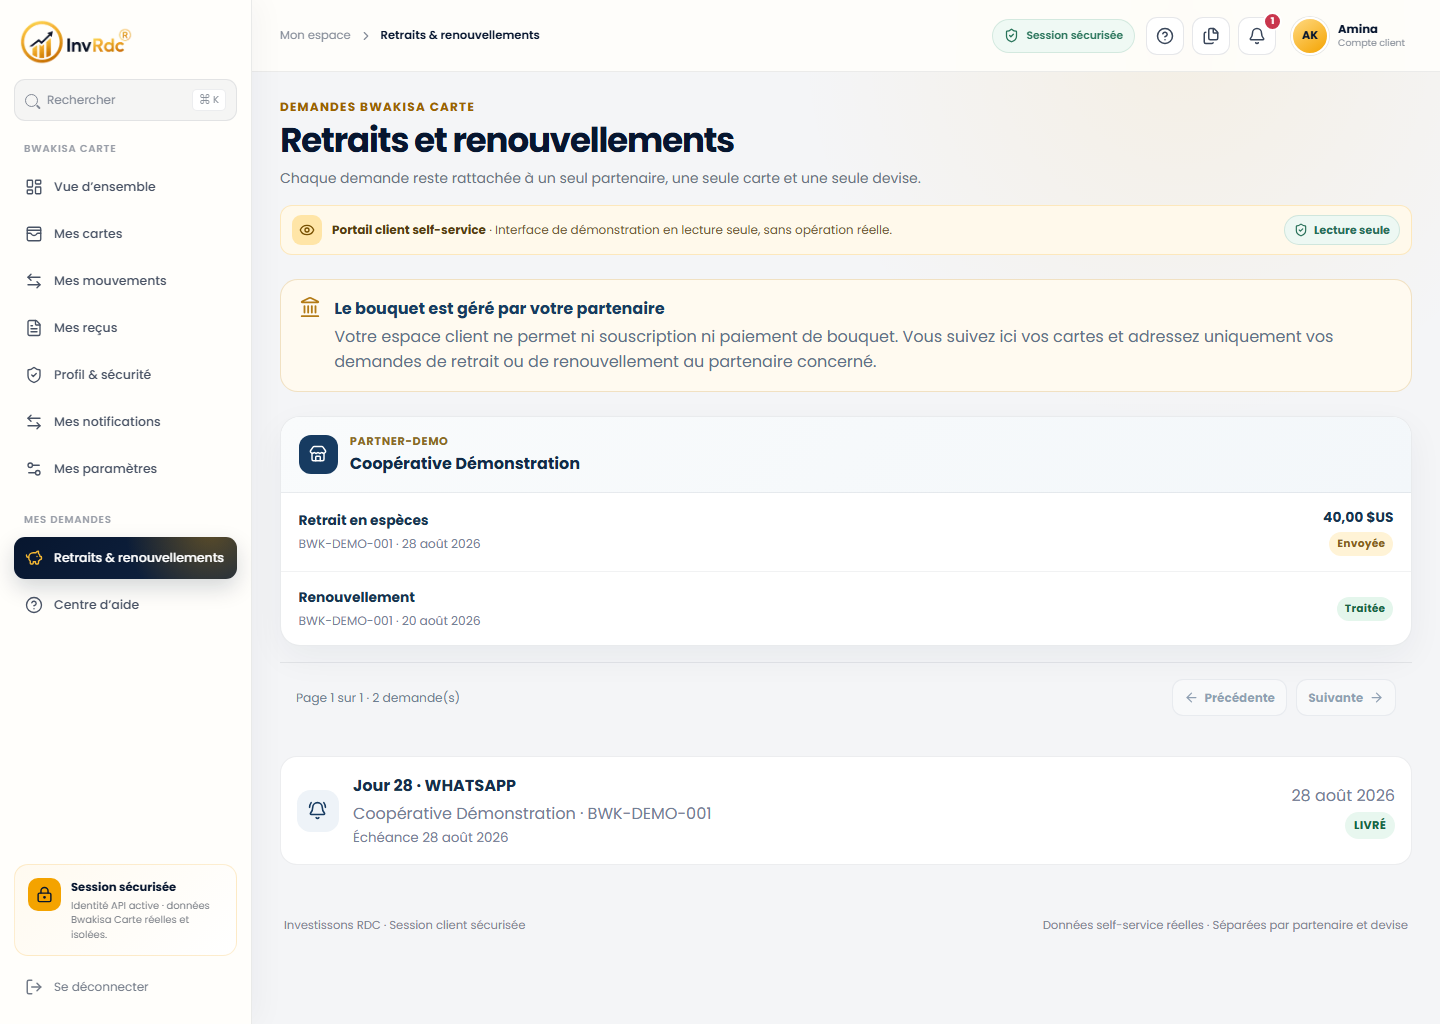Go to Mes mouvements
This screenshot has height=1024, width=1440.
(125, 281)
